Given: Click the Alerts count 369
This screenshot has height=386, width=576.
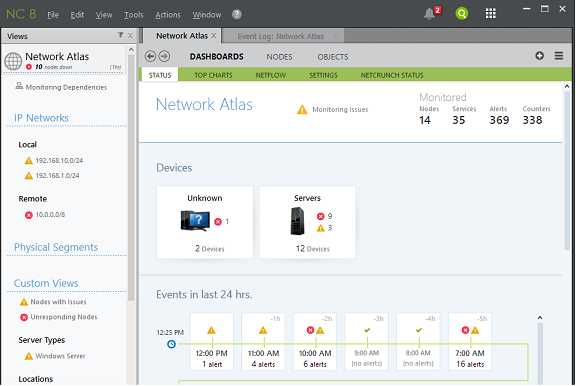Looking at the screenshot, I should [499, 120].
